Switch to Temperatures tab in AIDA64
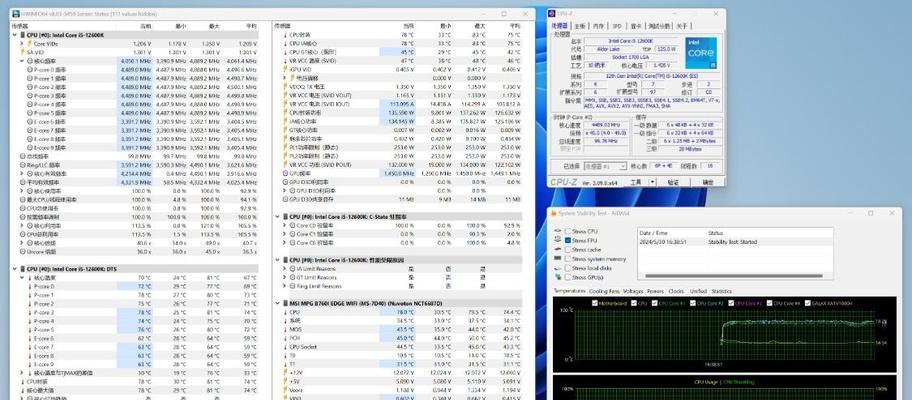Viewport: 912px width, 400px height. (569, 291)
